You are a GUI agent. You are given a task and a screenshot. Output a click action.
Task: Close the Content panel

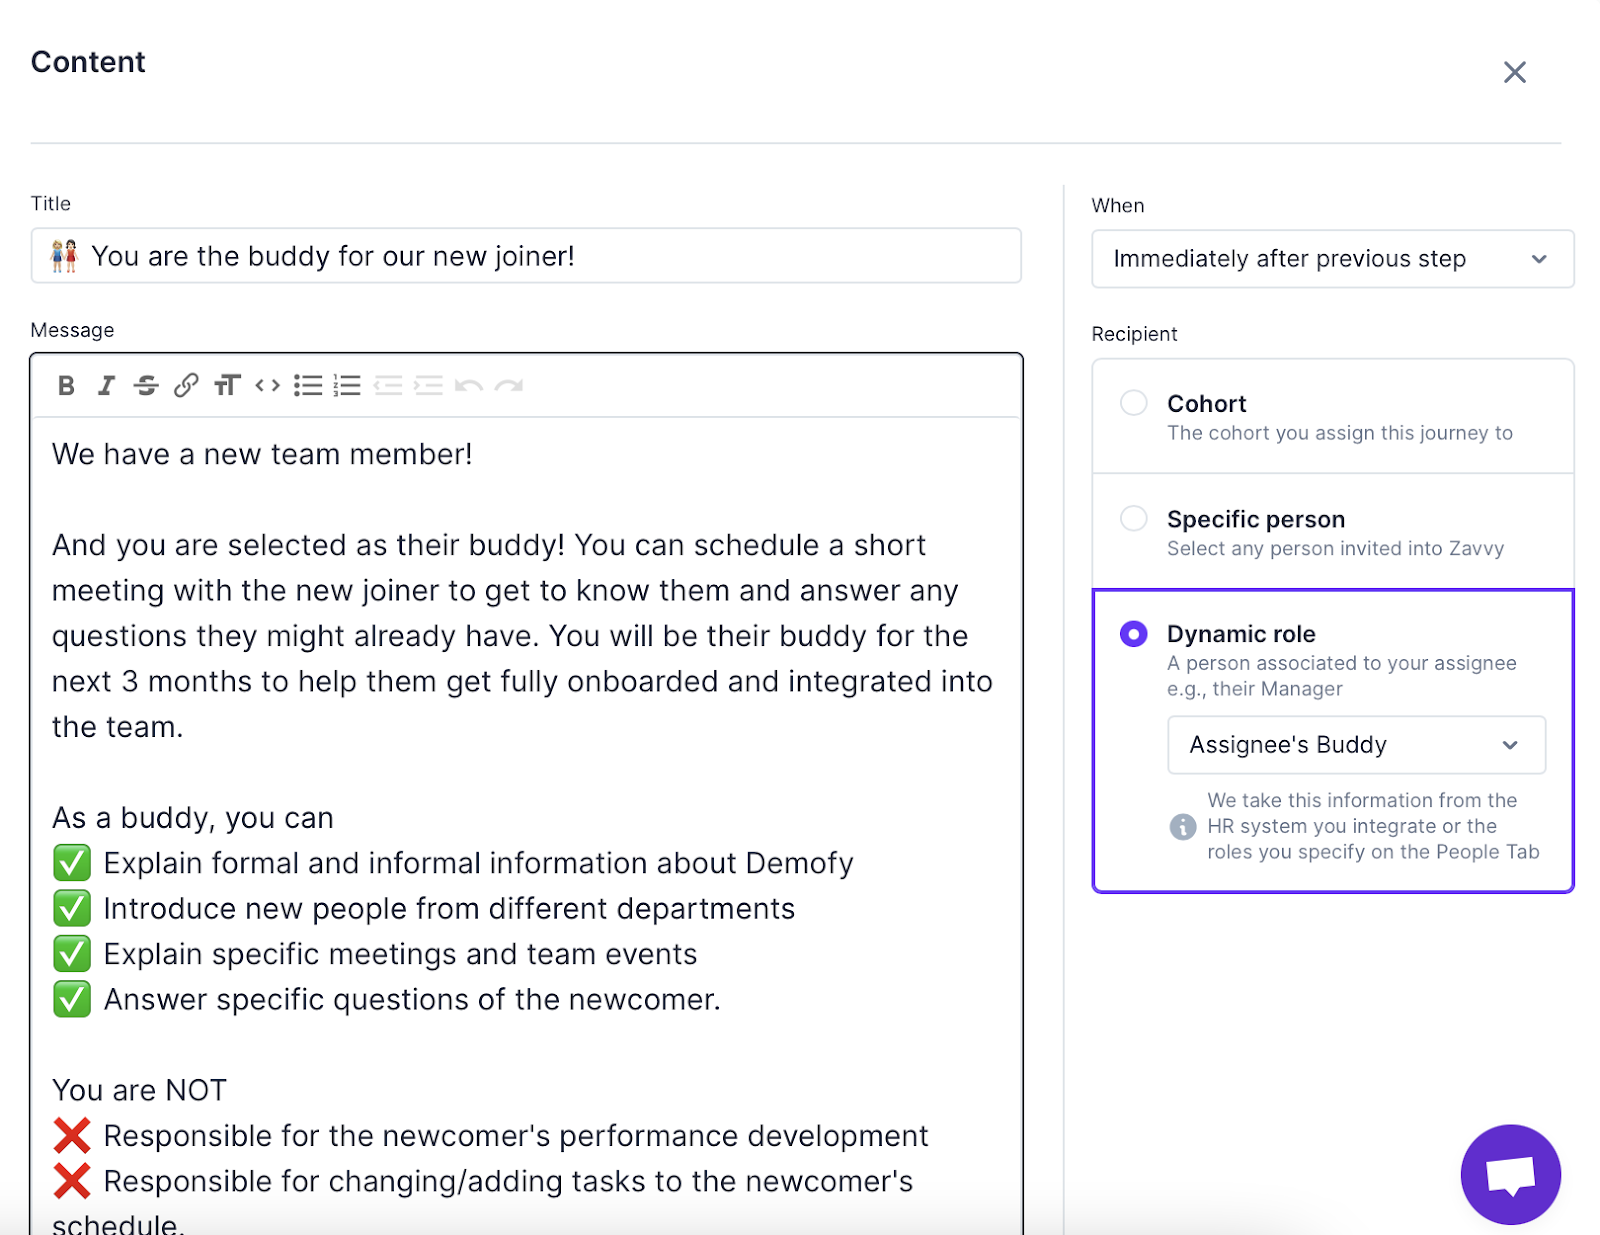point(1515,72)
